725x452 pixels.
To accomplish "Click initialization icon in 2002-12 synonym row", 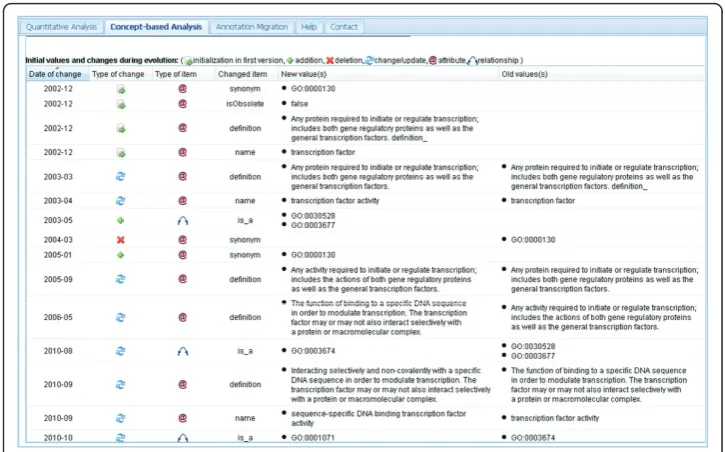I will 121,89.
